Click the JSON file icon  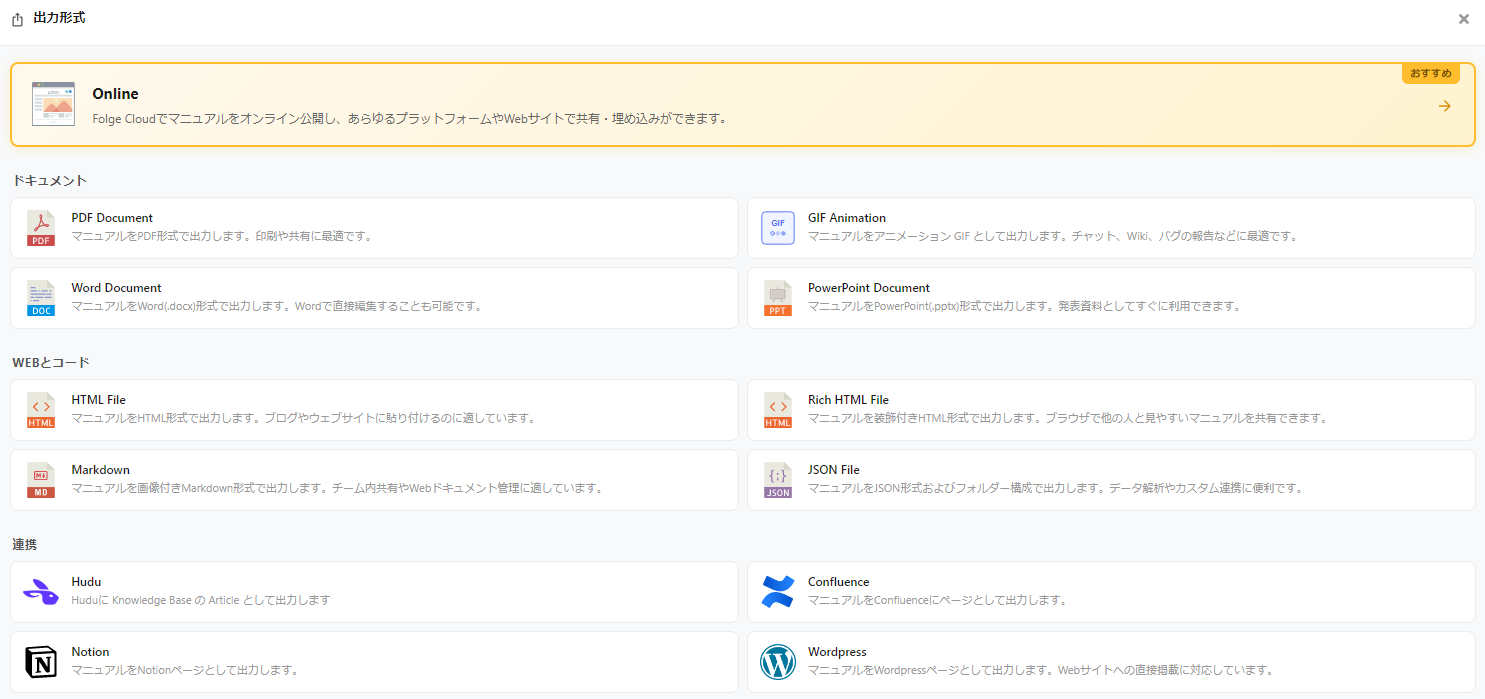778,481
